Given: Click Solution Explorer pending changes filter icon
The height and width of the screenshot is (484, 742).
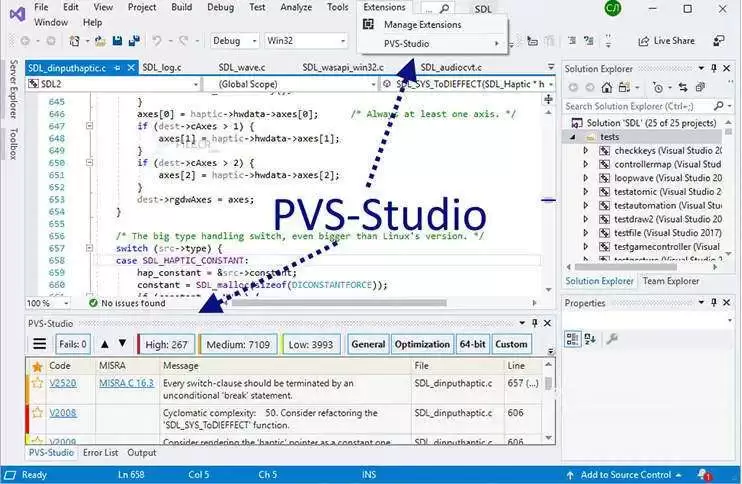Looking at the screenshot, I should 658,88.
